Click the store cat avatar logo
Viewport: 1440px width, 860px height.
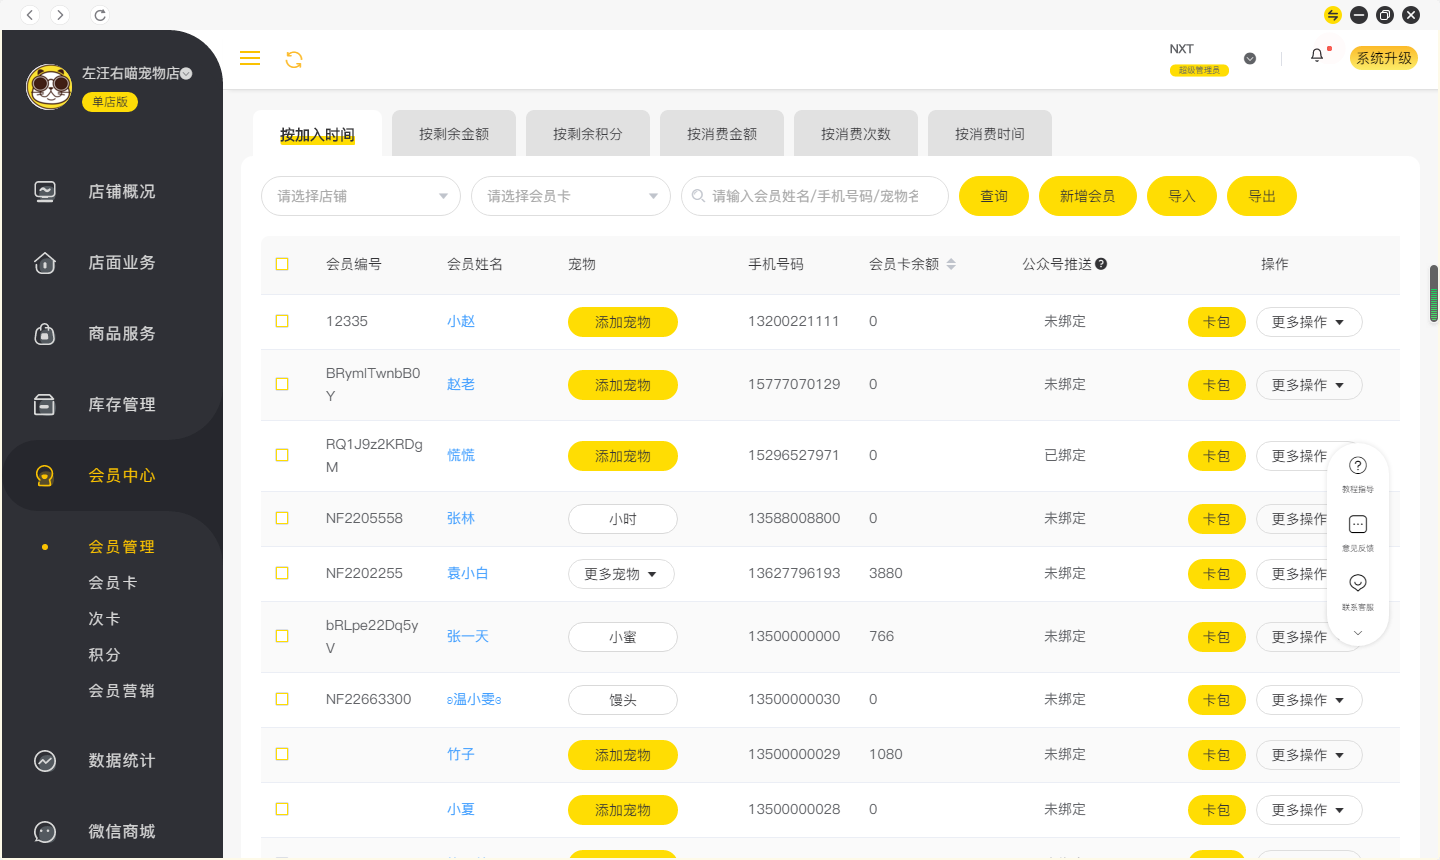[49, 87]
